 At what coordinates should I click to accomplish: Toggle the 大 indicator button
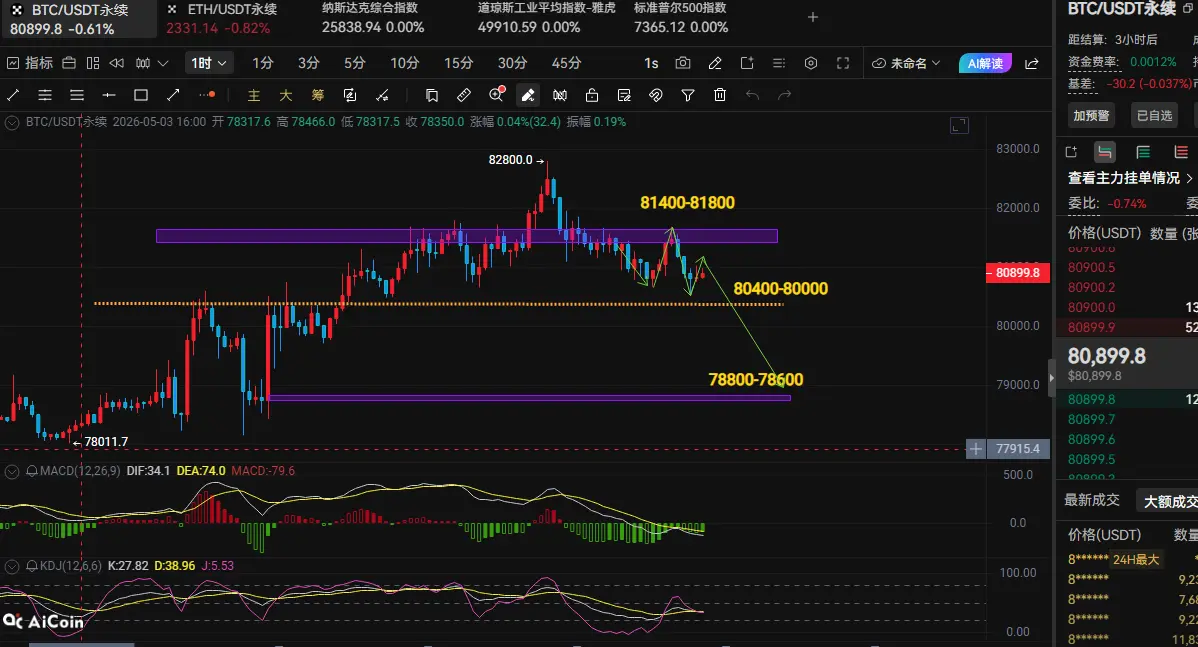tap(286, 95)
